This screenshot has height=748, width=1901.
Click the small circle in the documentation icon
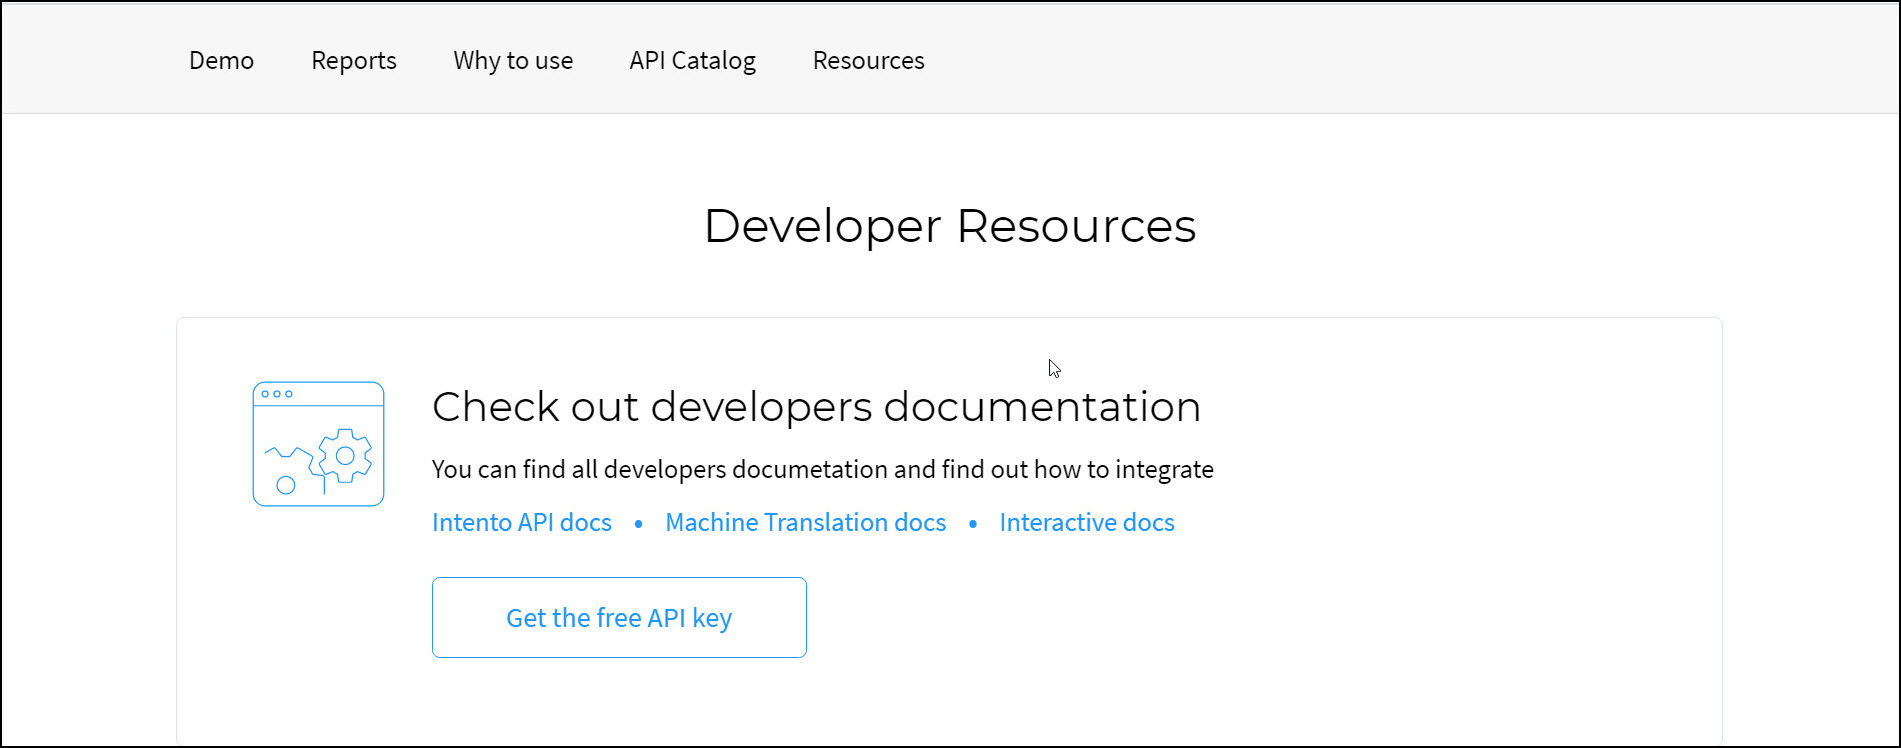(286, 485)
